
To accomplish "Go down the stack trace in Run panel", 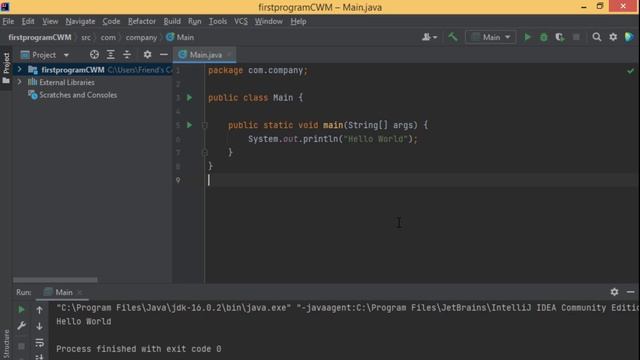I will click(x=39, y=326).
